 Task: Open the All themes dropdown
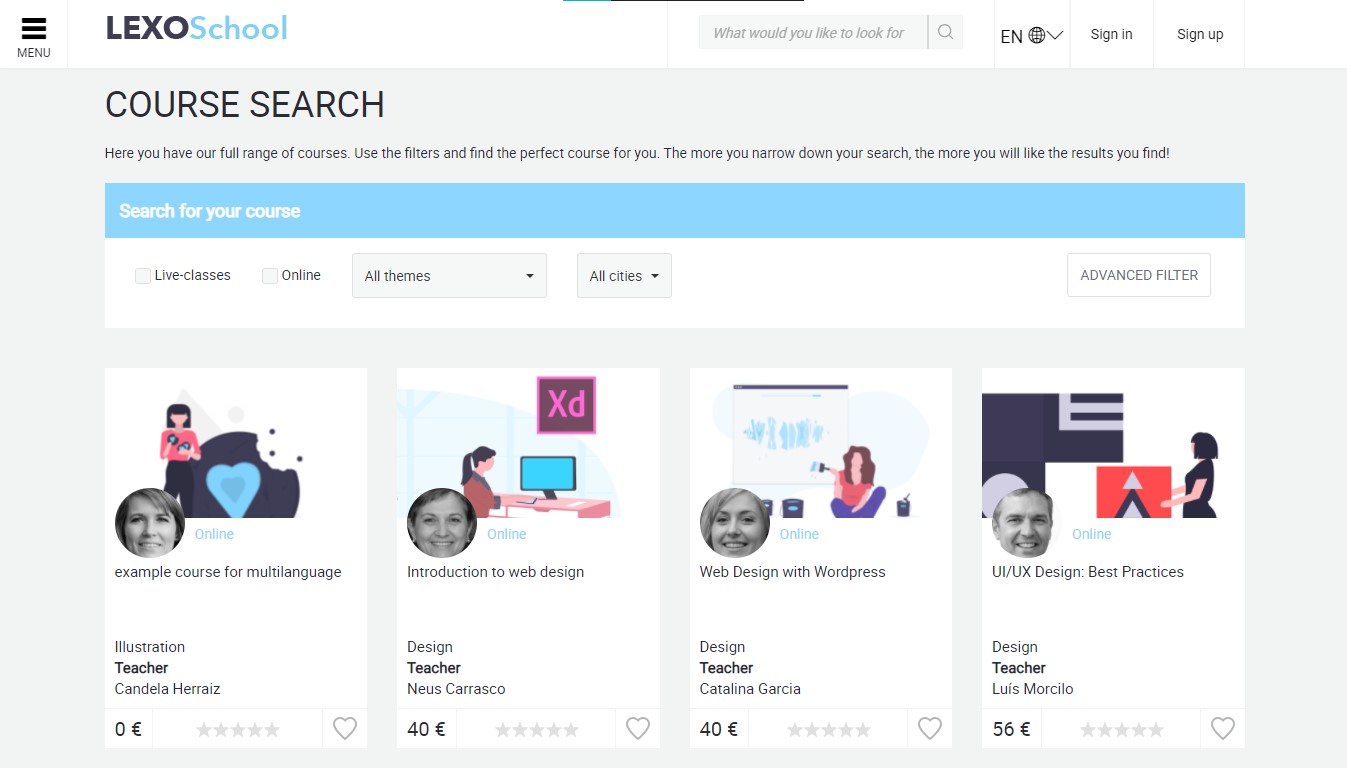click(448, 275)
